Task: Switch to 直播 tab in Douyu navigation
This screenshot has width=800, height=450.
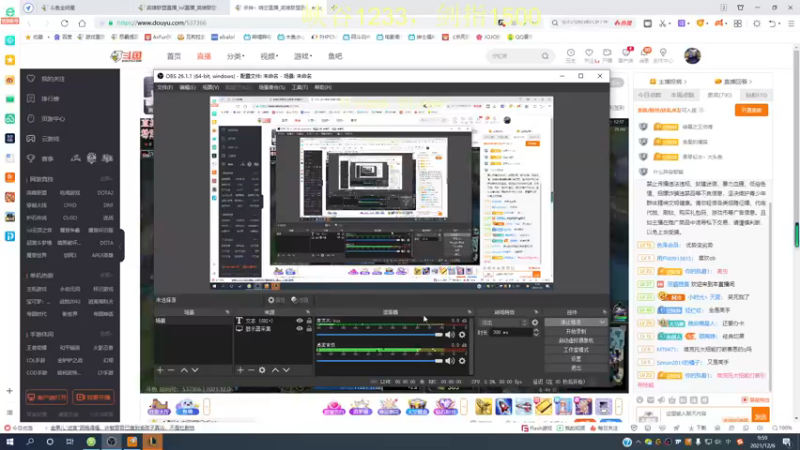Action: tap(204, 56)
